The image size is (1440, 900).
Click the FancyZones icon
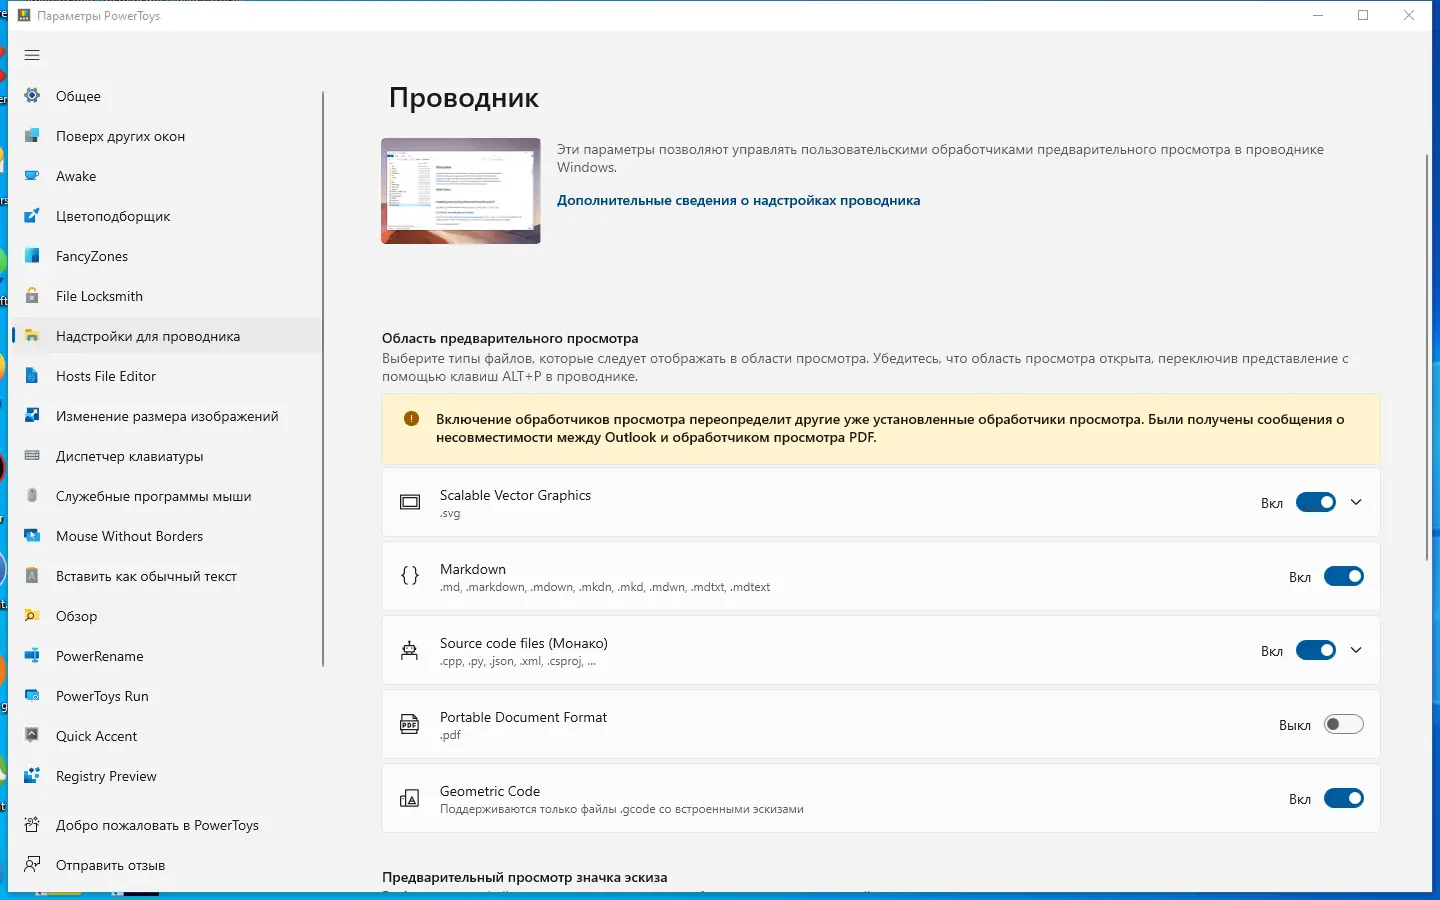[x=32, y=256]
